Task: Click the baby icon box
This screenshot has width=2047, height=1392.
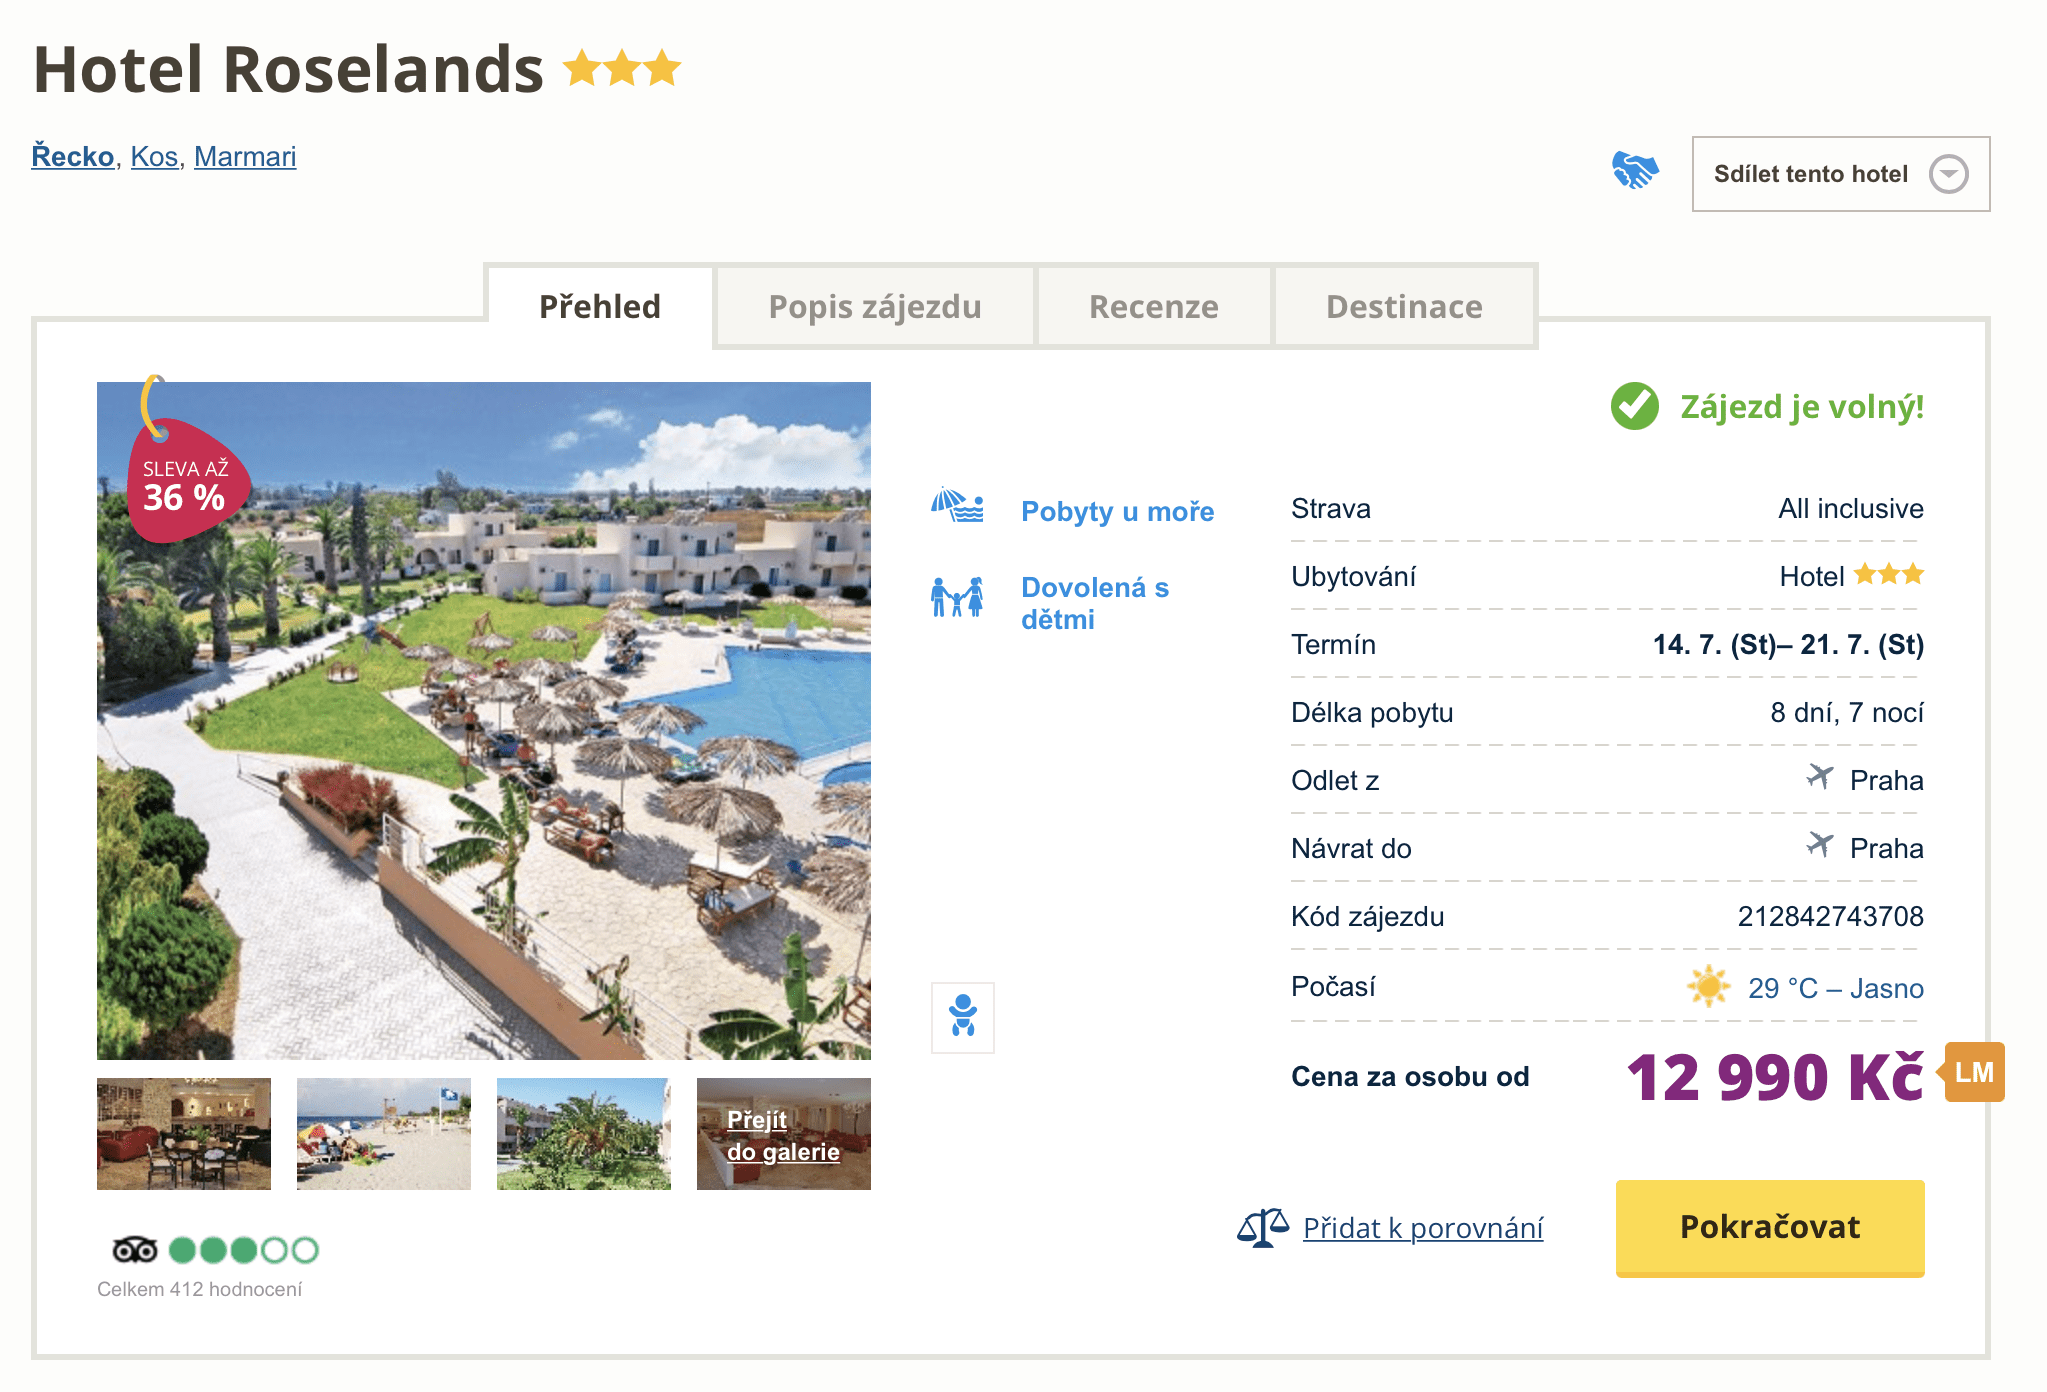Action: pos(963,1017)
